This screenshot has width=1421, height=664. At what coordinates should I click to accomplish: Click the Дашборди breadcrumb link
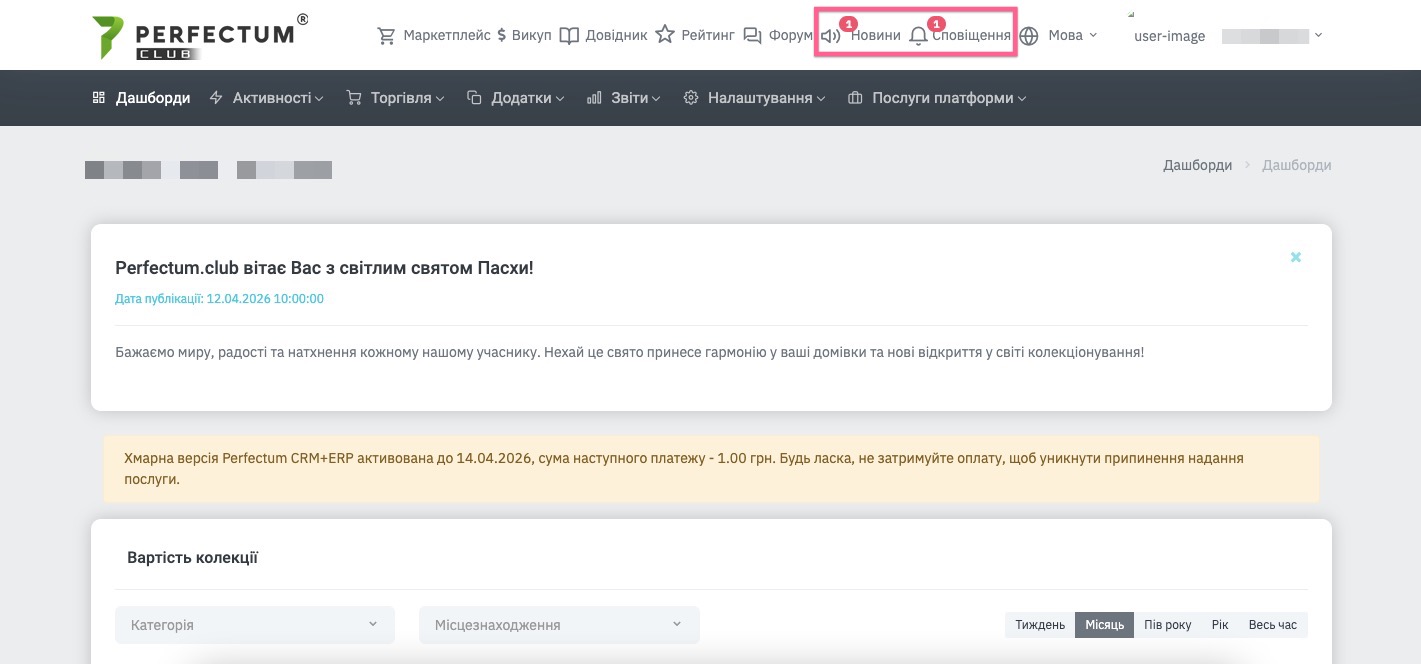pyautogui.click(x=1197, y=165)
